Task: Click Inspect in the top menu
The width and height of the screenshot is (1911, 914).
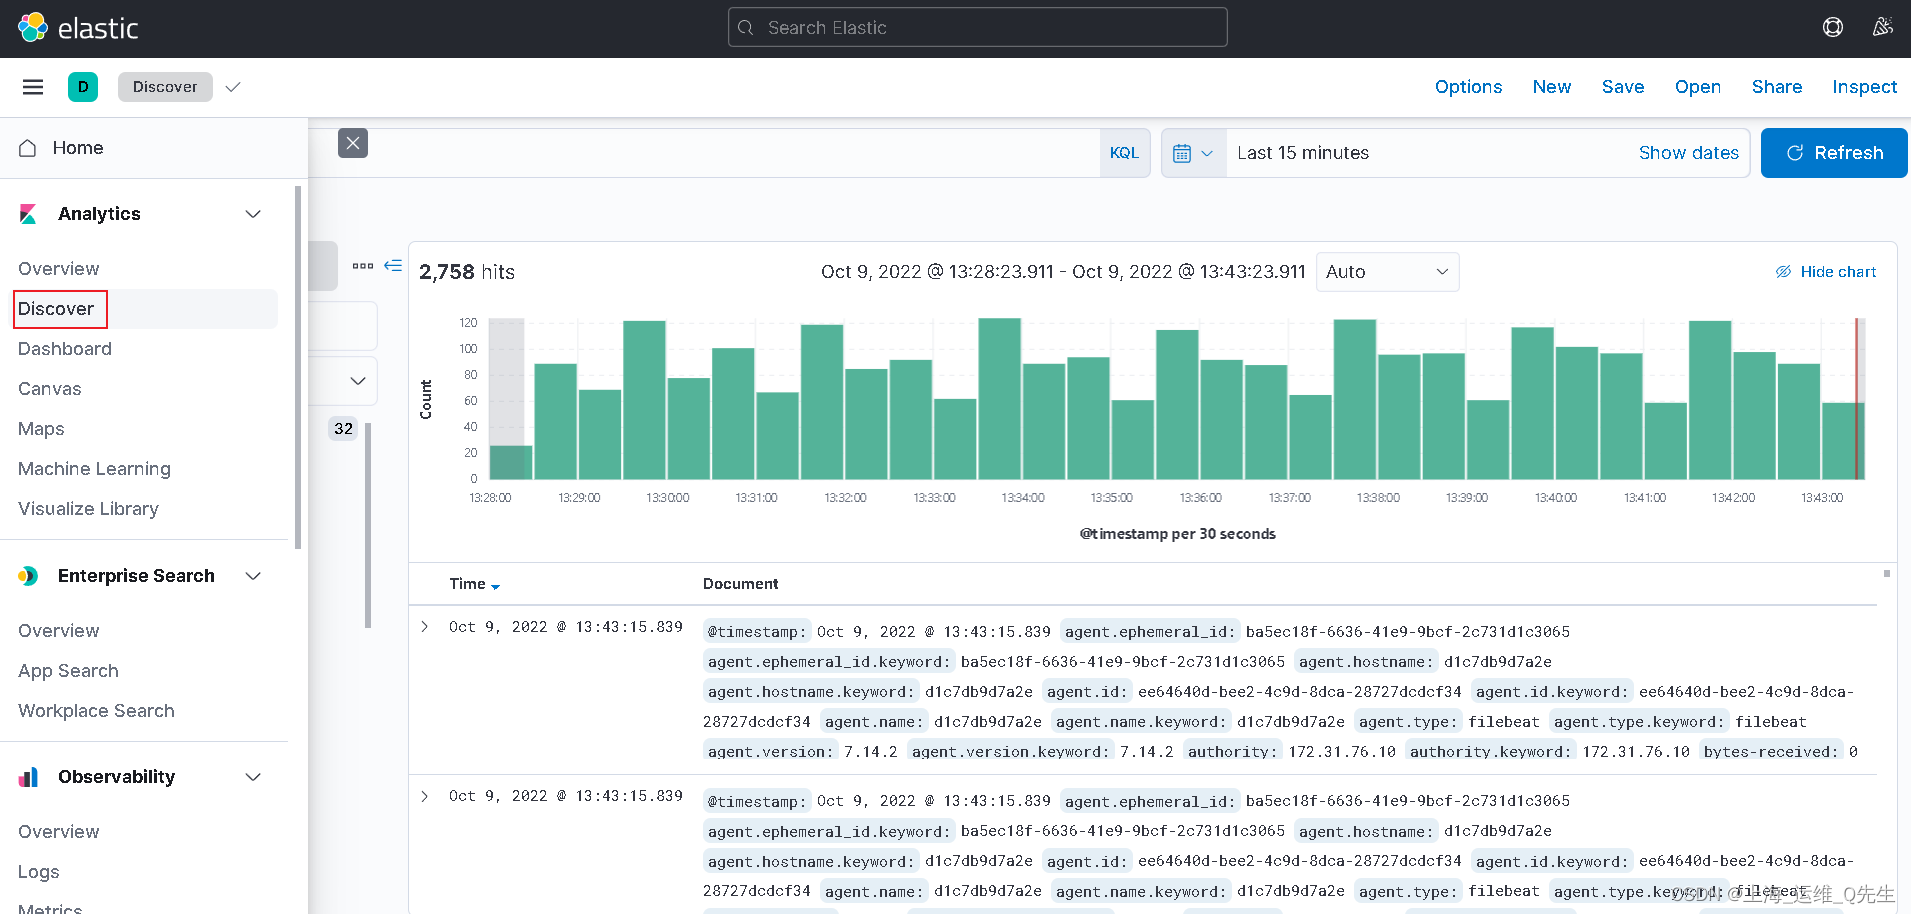Action: (1864, 87)
